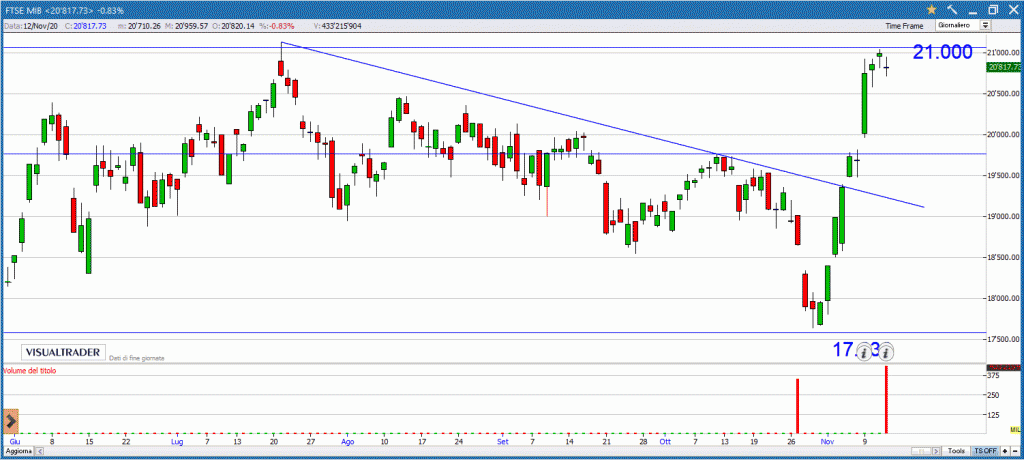Click the horizontal scrollbar thumb near Tools
This screenshot has height=460, width=1024.
tap(921, 451)
